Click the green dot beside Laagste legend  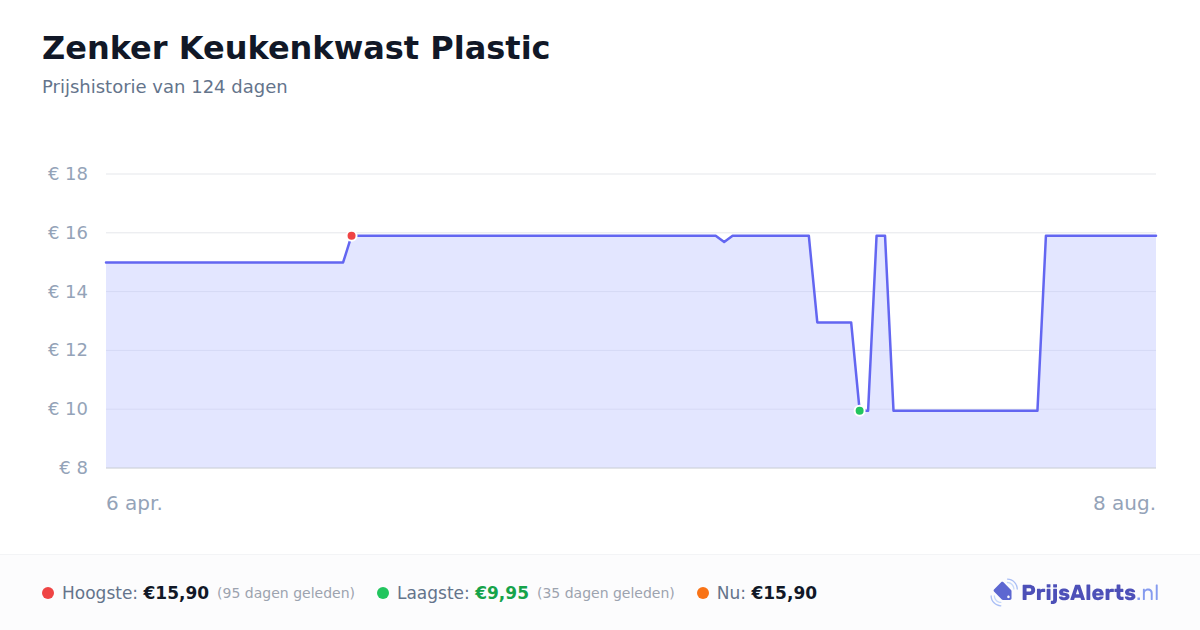(383, 593)
